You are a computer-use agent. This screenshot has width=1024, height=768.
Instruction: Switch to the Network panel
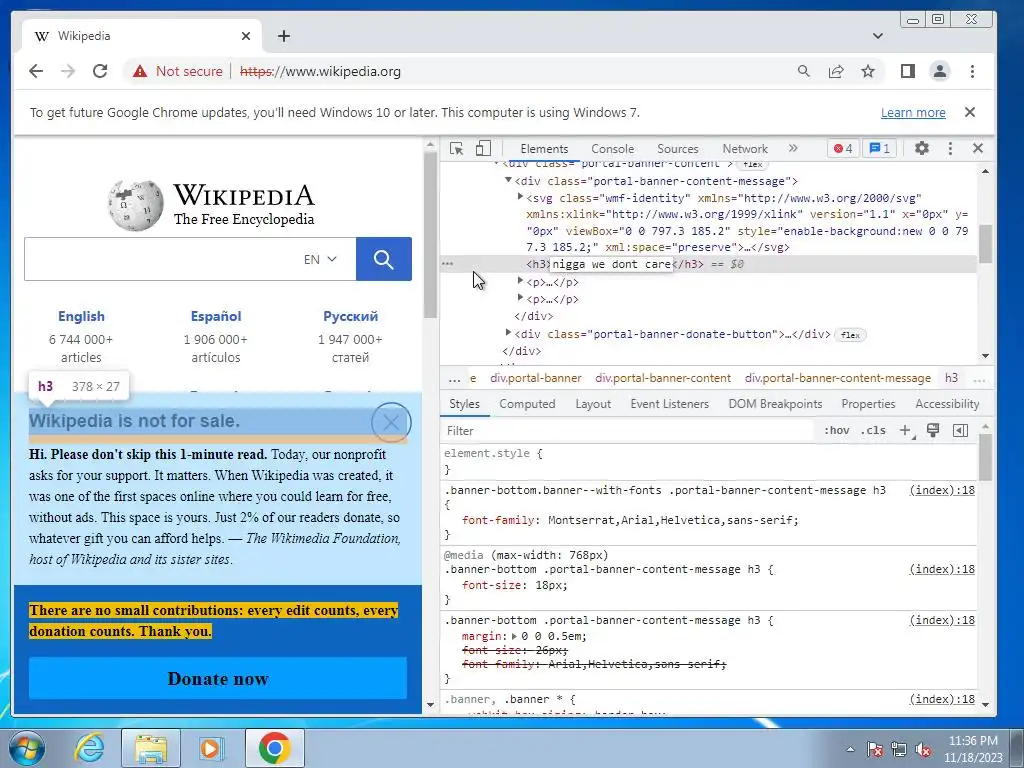pos(745,149)
